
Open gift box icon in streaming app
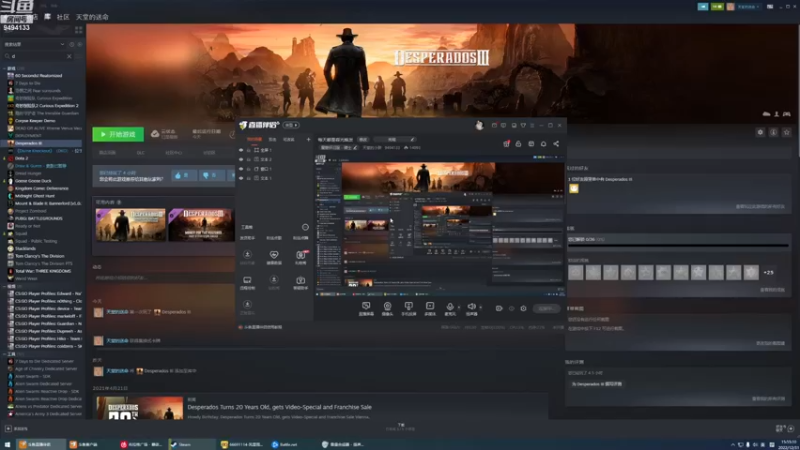pyautogui.click(x=506, y=144)
